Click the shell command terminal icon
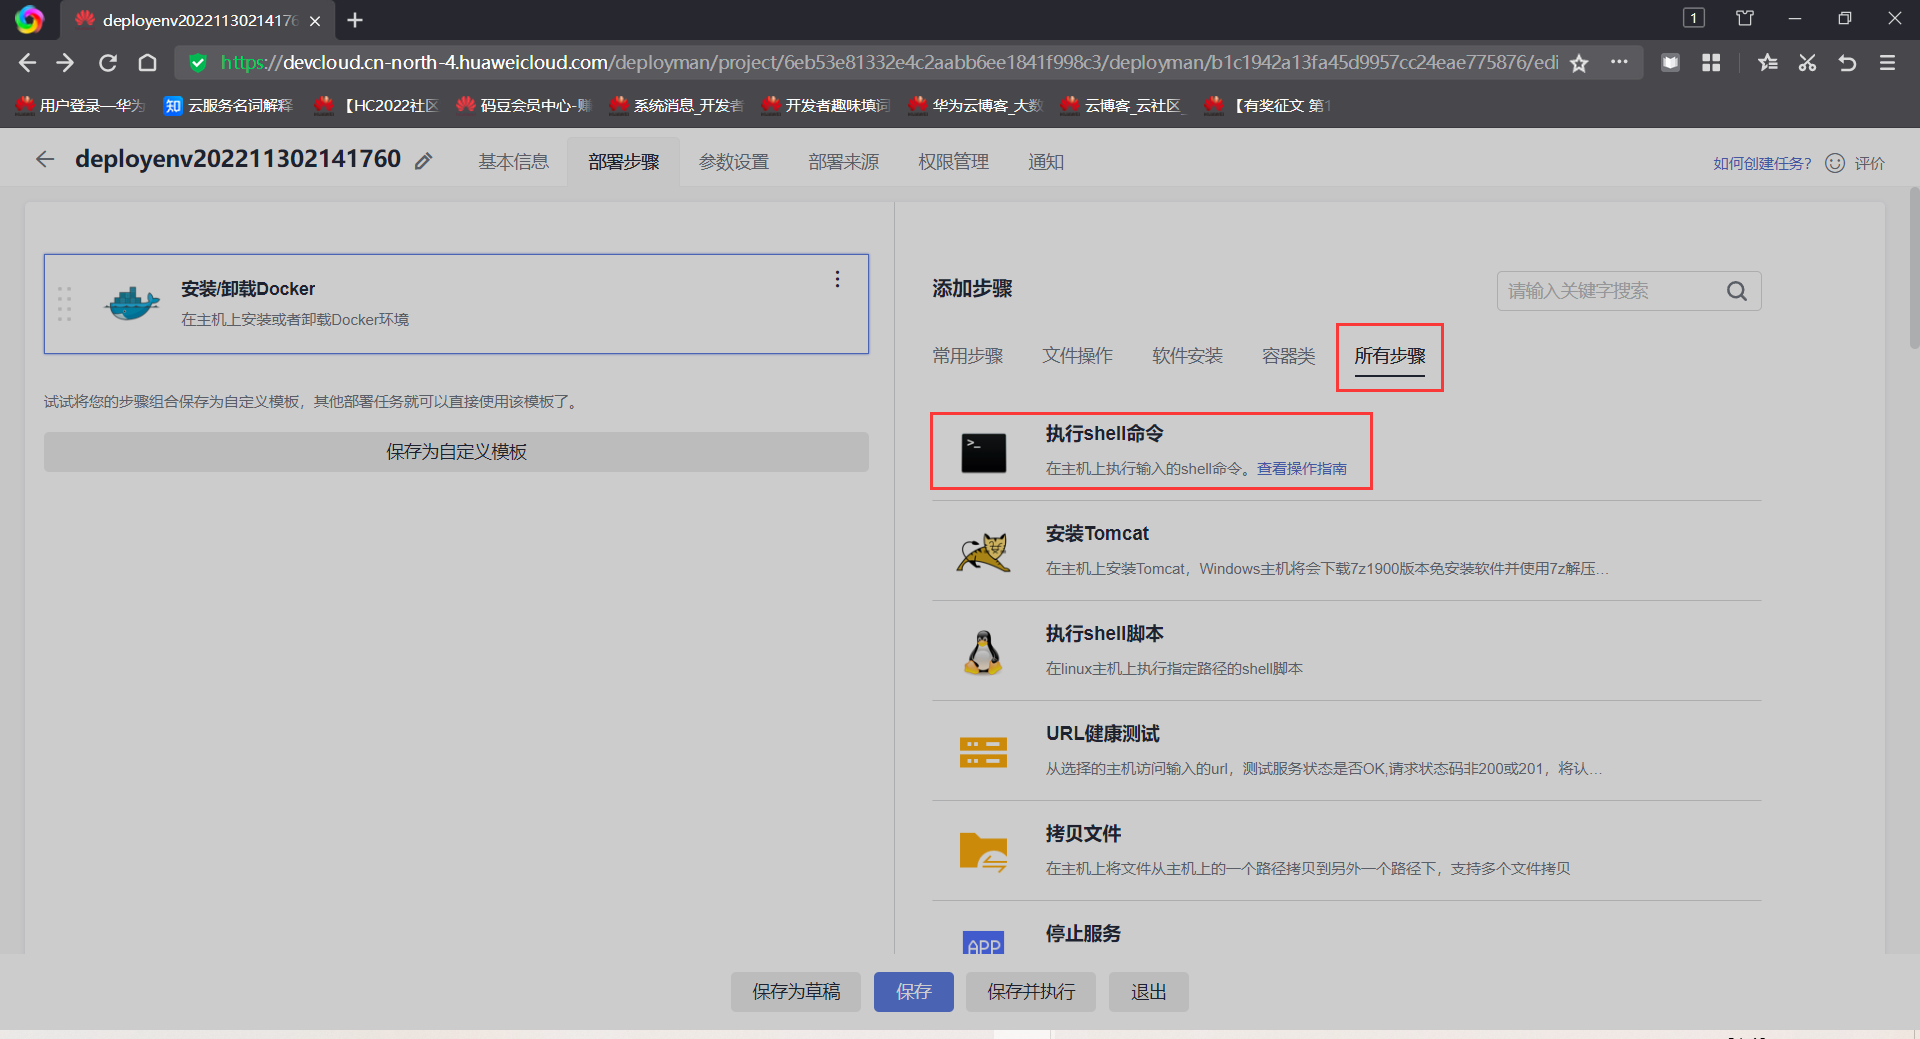Image resolution: width=1920 pixels, height=1039 pixels. tap(983, 453)
